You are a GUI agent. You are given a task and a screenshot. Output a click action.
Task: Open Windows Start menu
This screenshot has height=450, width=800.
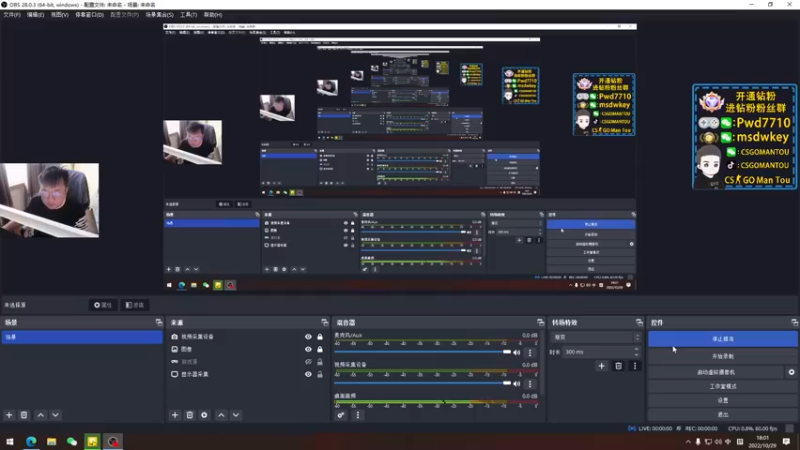[10, 441]
